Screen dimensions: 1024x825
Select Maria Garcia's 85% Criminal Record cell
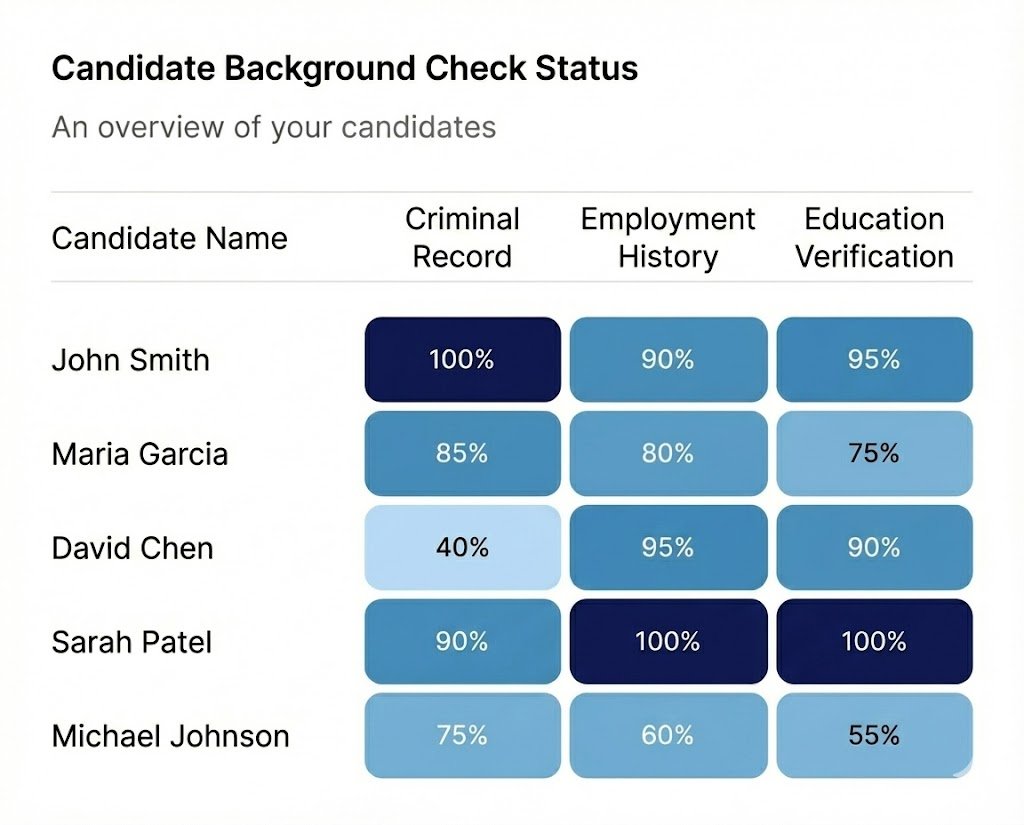click(x=462, y=454)
